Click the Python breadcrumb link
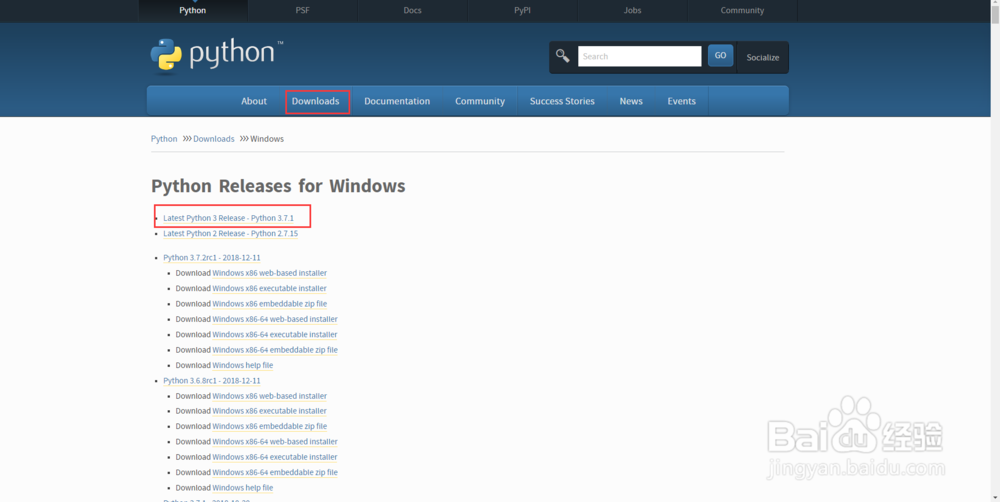Image resolution: width=1000 pixels, height=502 pixels. click(164, 138)
